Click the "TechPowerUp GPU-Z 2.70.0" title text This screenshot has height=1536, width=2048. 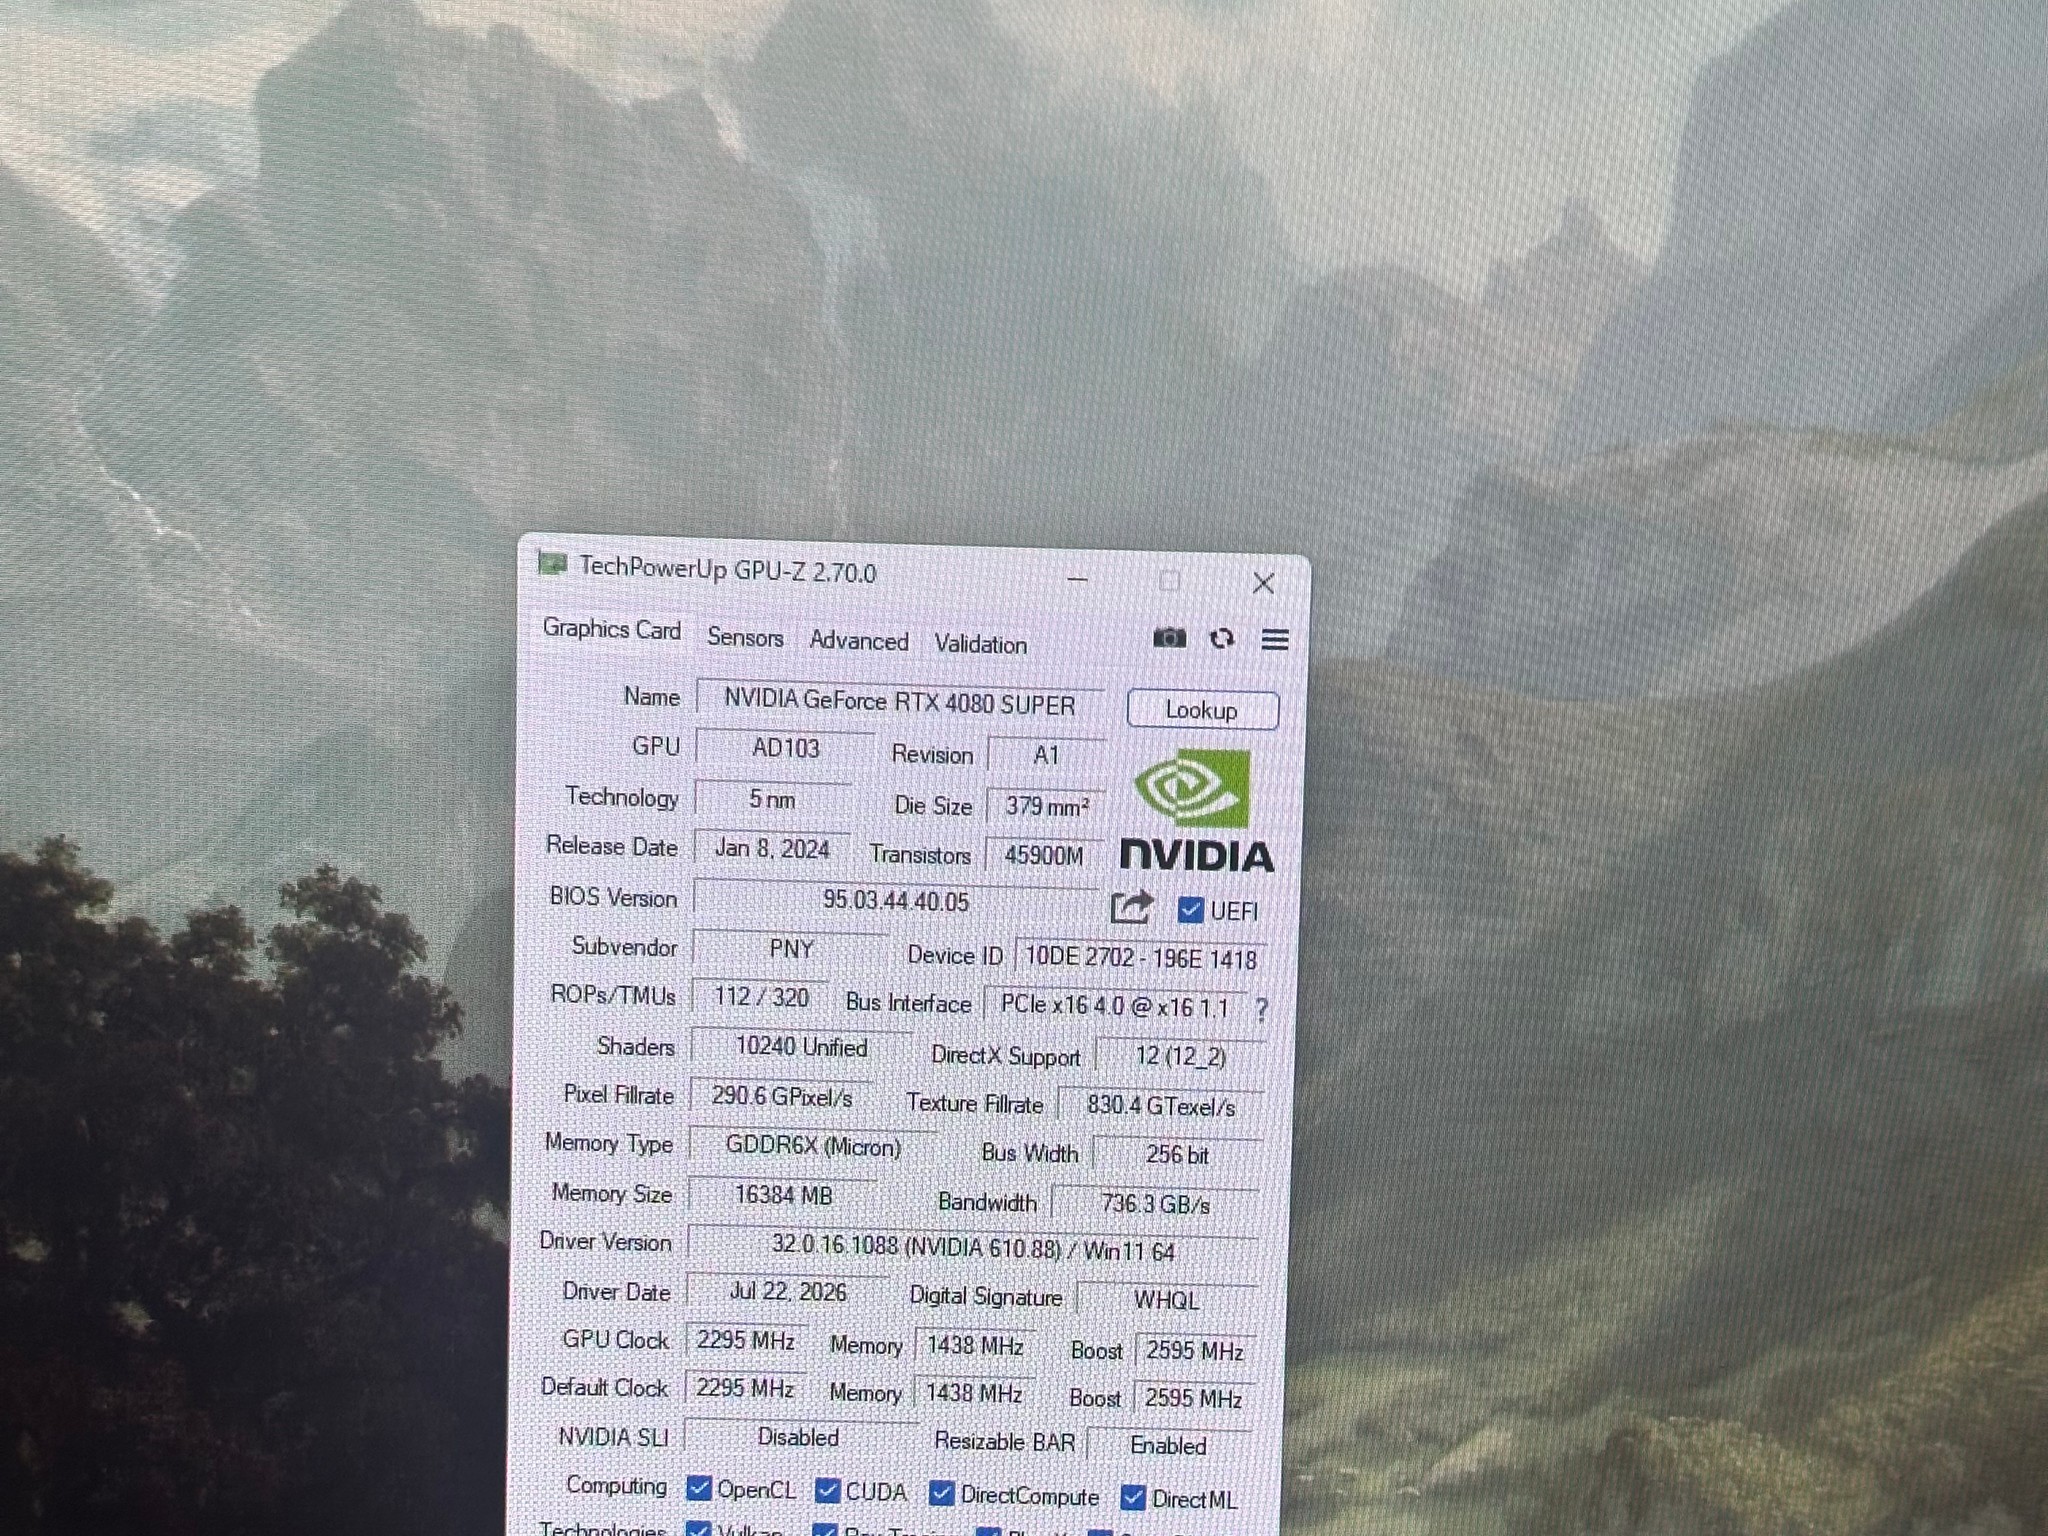coord(727,570)
